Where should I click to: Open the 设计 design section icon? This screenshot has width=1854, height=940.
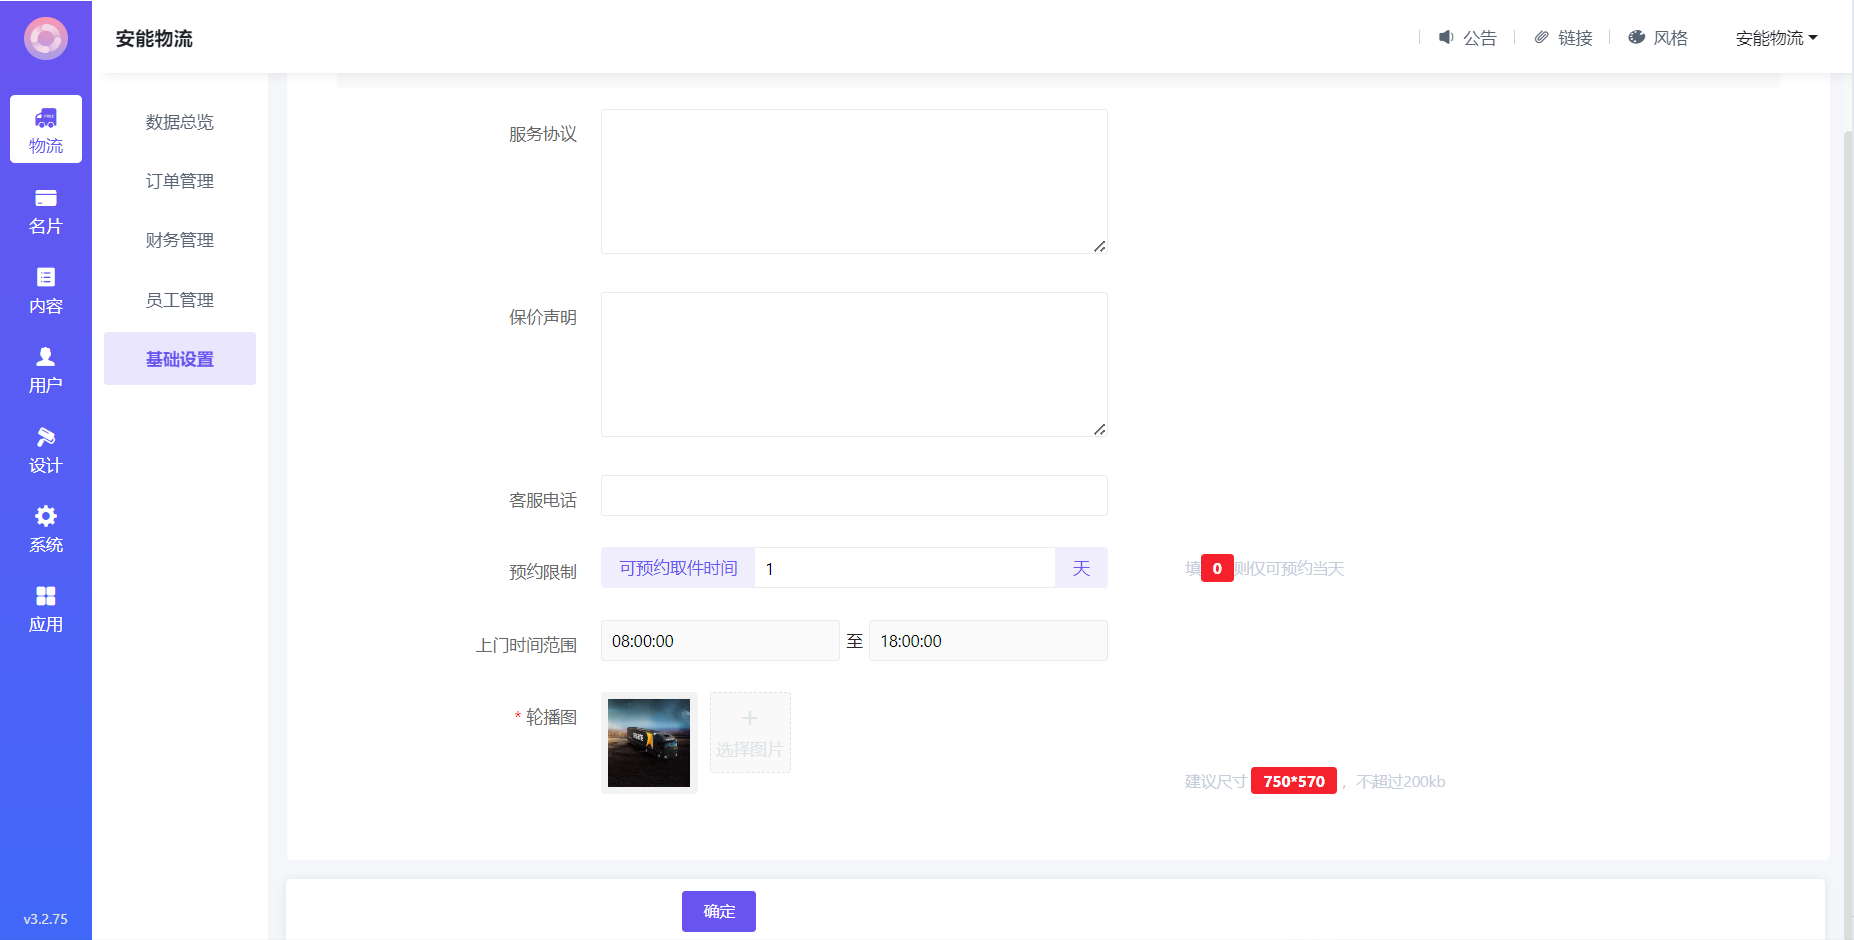[46, 437]
